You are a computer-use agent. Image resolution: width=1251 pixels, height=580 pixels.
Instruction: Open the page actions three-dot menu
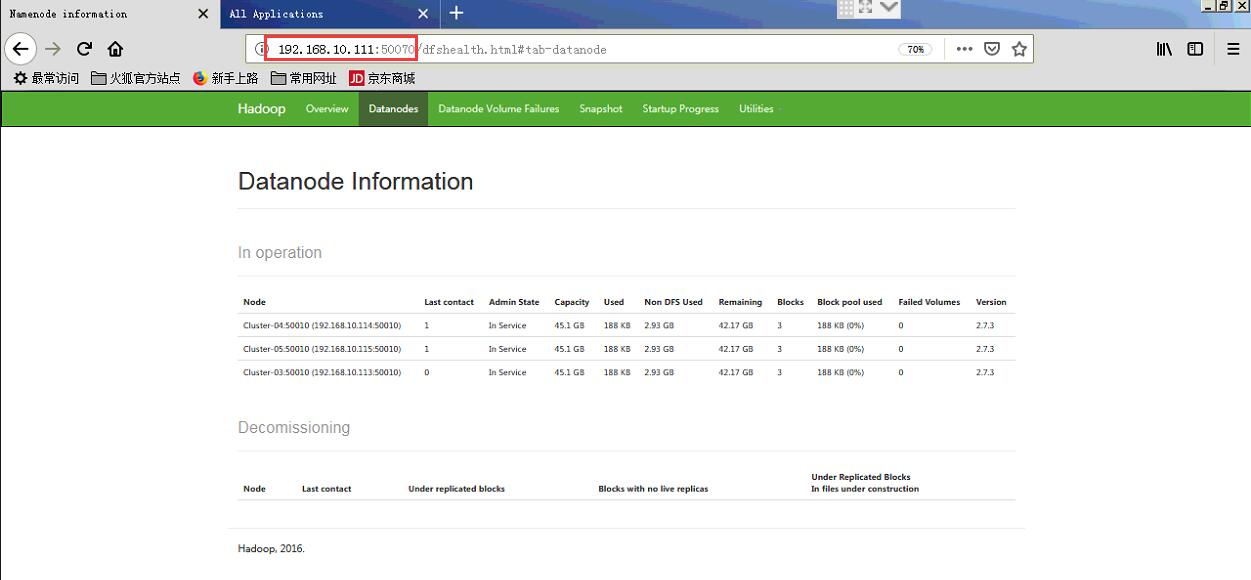pyautogui.click(x=964, y=49)
